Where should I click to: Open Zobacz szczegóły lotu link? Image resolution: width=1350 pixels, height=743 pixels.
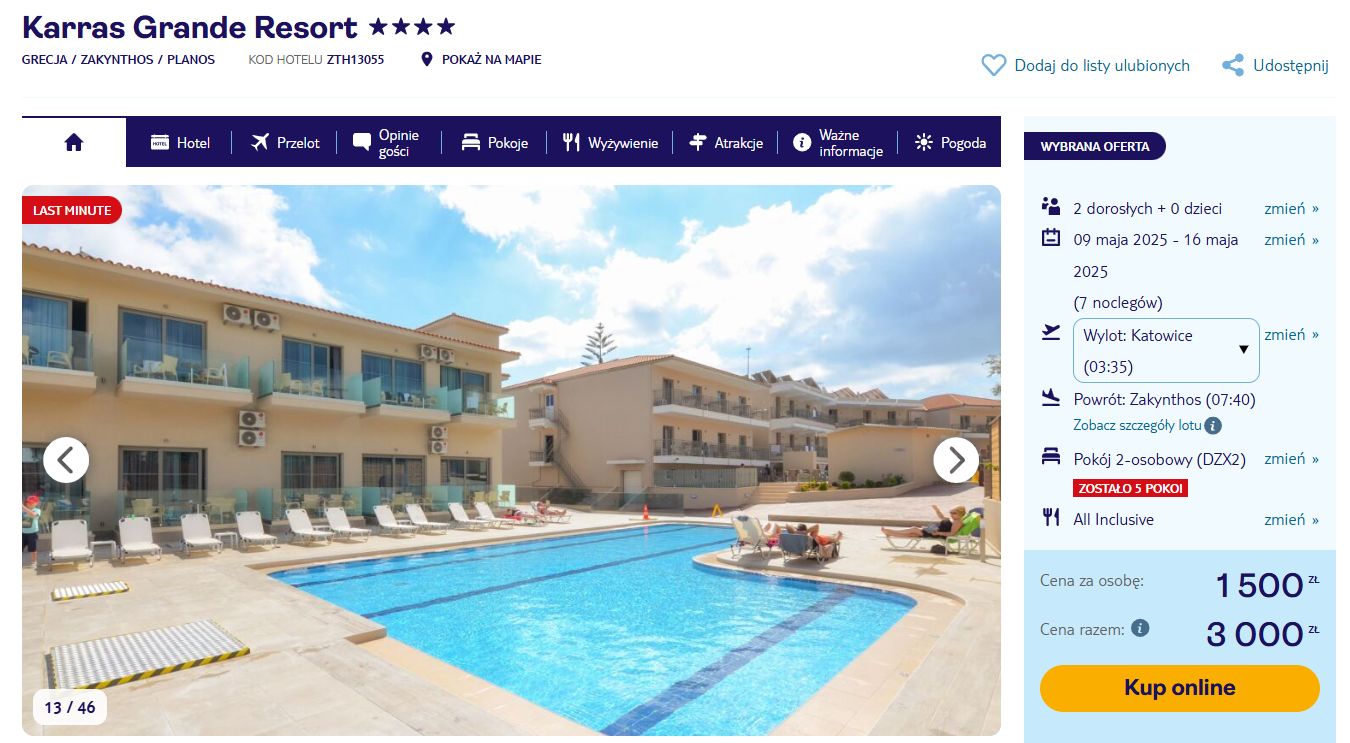coord(1137,425)
